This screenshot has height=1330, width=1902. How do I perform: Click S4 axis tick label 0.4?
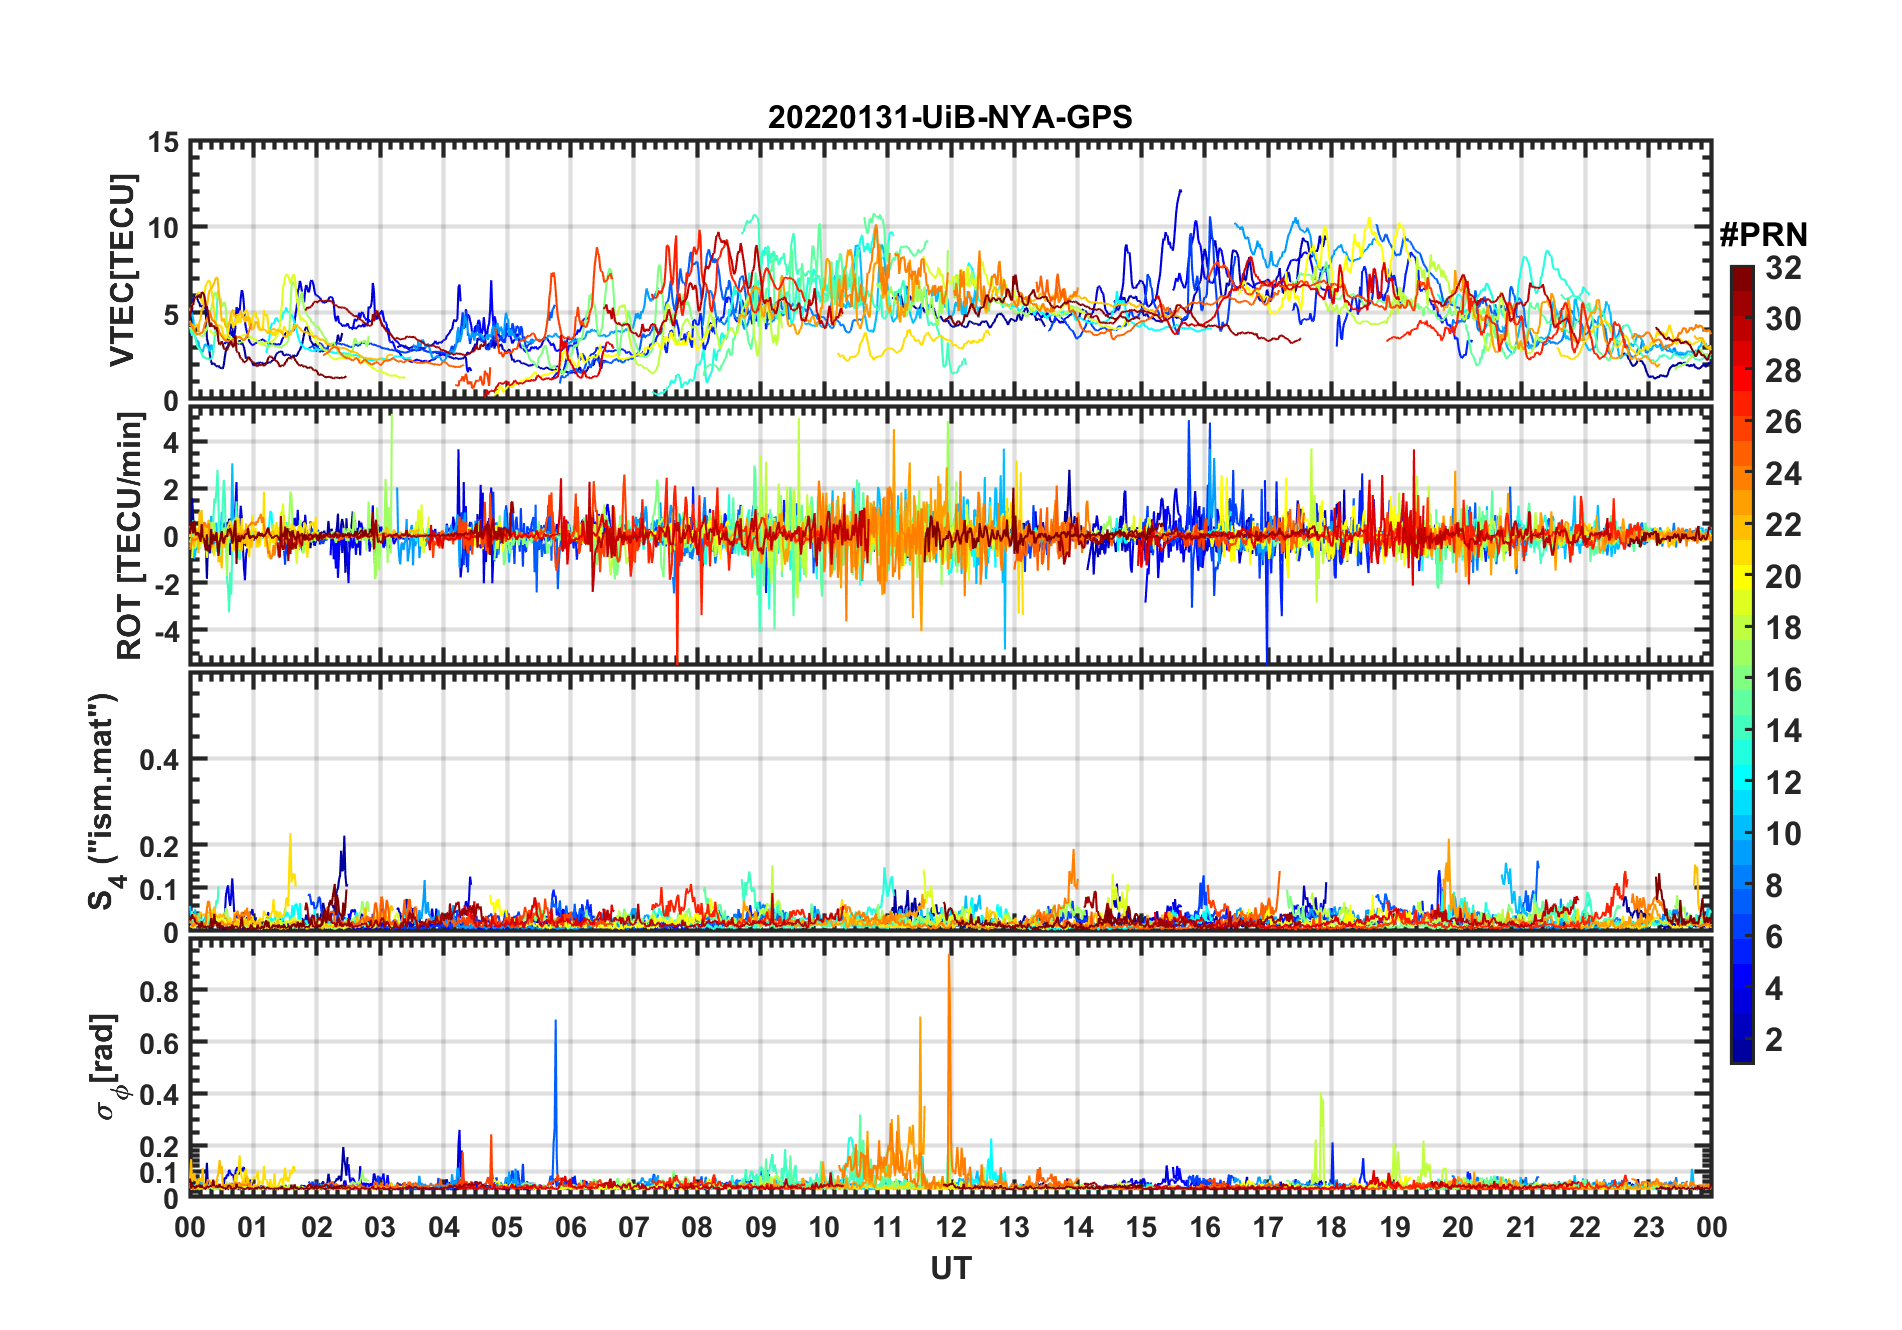coord(160,759)
